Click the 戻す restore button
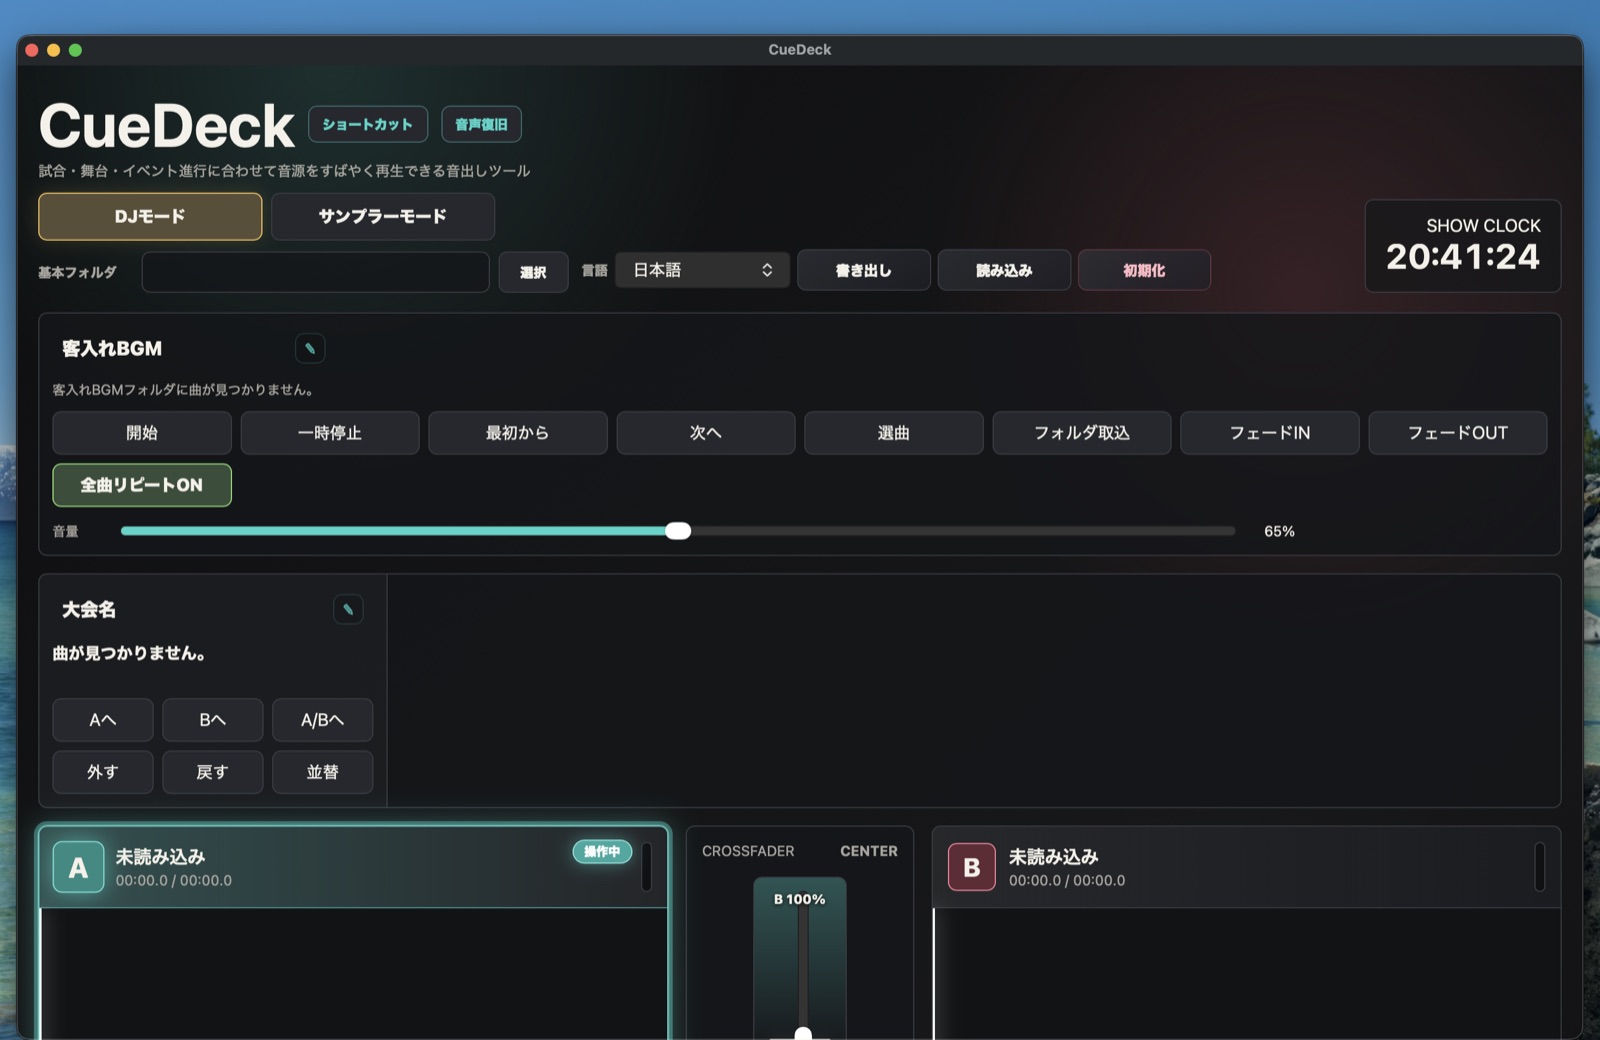The height and width of the screenshot is (1040, 1600). [x=213, y=772]
